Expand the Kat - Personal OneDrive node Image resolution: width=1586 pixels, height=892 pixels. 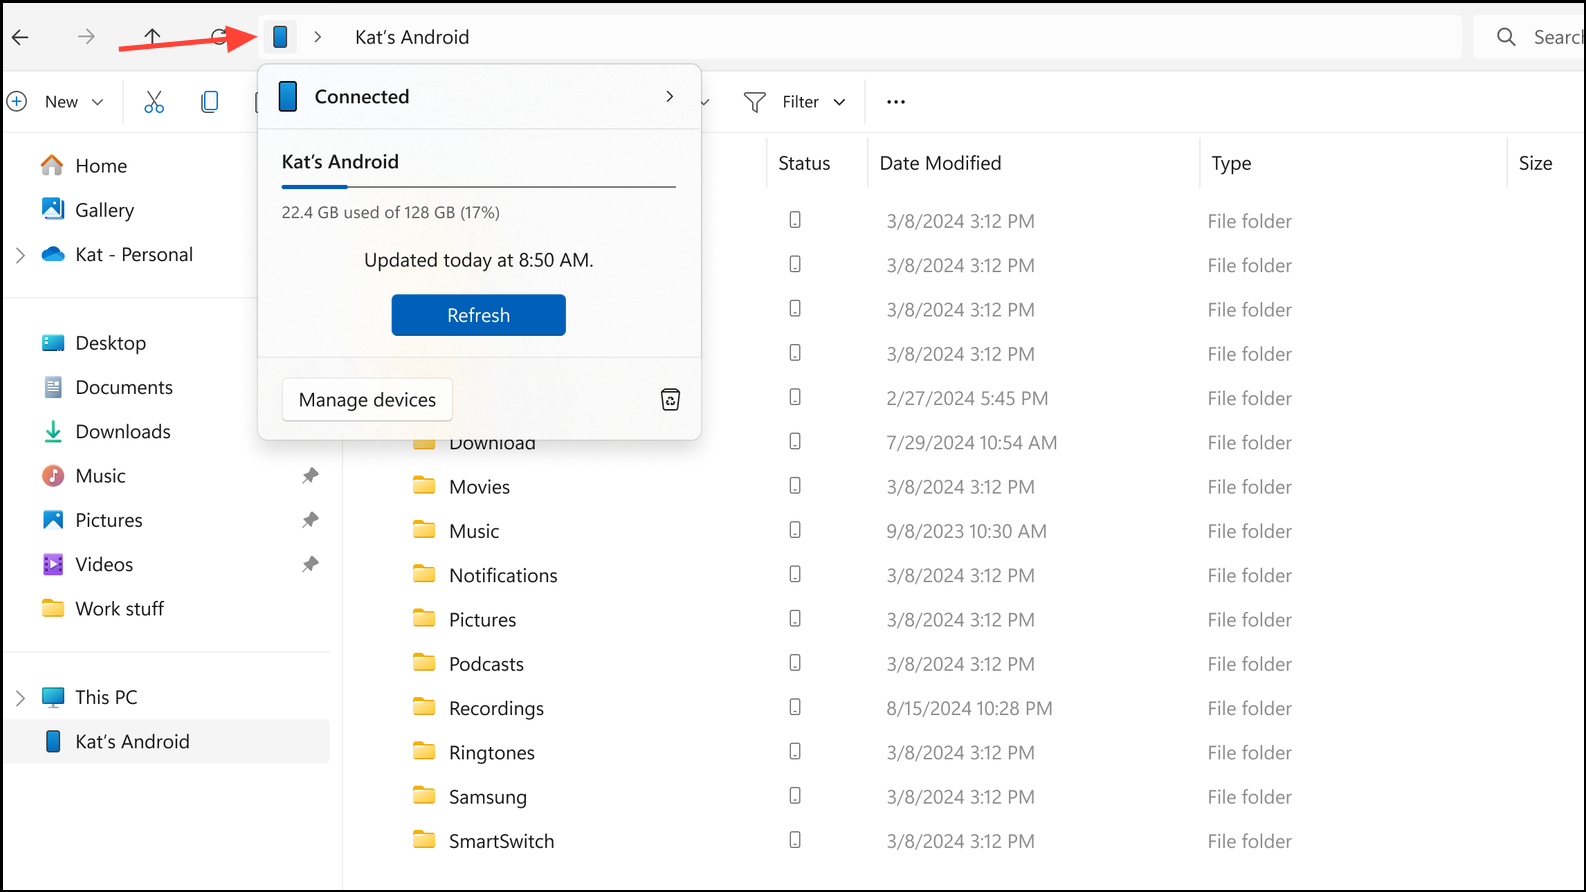pos(20,255)
